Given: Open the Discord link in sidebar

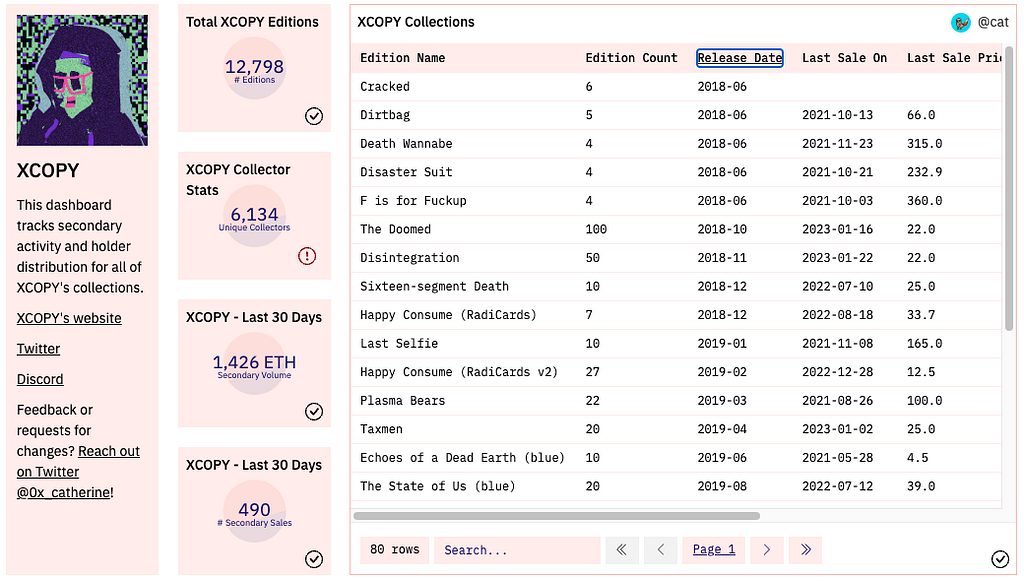Looking at the screenshot, I should [40, 379].
